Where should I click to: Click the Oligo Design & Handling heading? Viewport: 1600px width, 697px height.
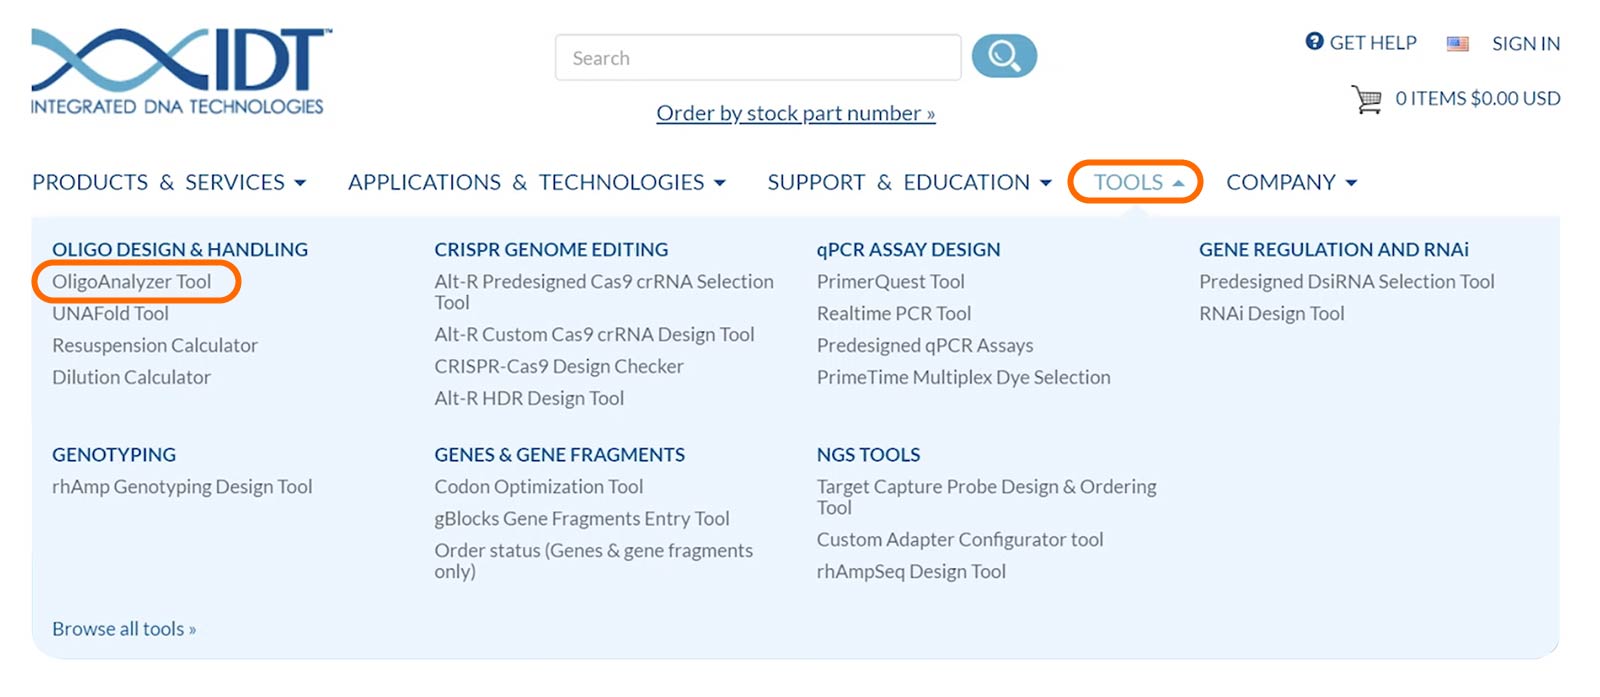180,249
